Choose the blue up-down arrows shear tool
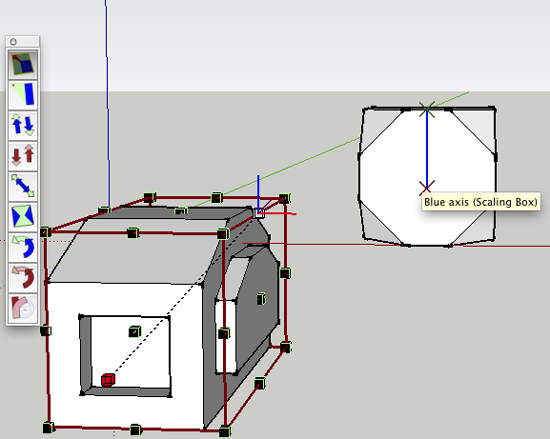Screen dimensions: 550x439 click(x=23, y=125)
